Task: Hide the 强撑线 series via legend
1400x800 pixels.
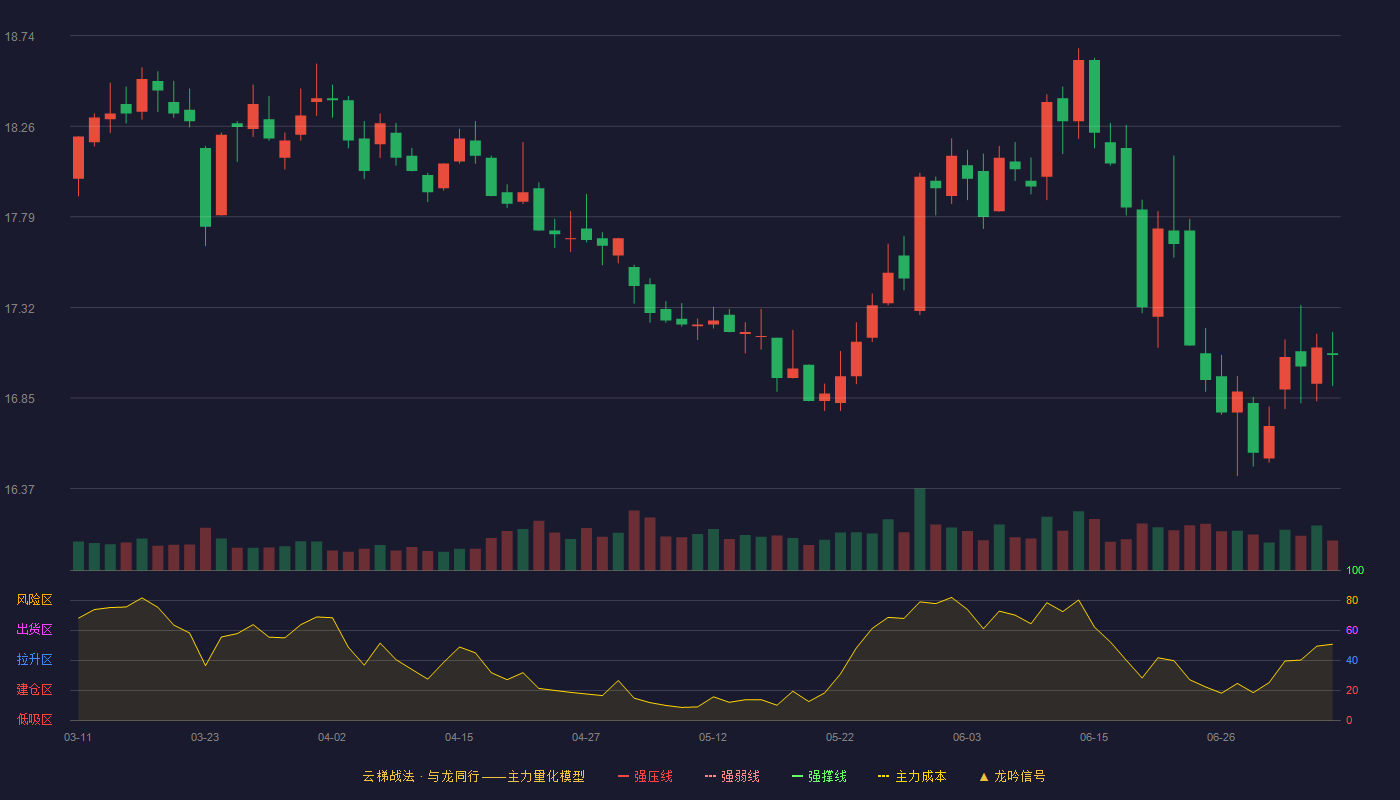Action: coord(819,776)
